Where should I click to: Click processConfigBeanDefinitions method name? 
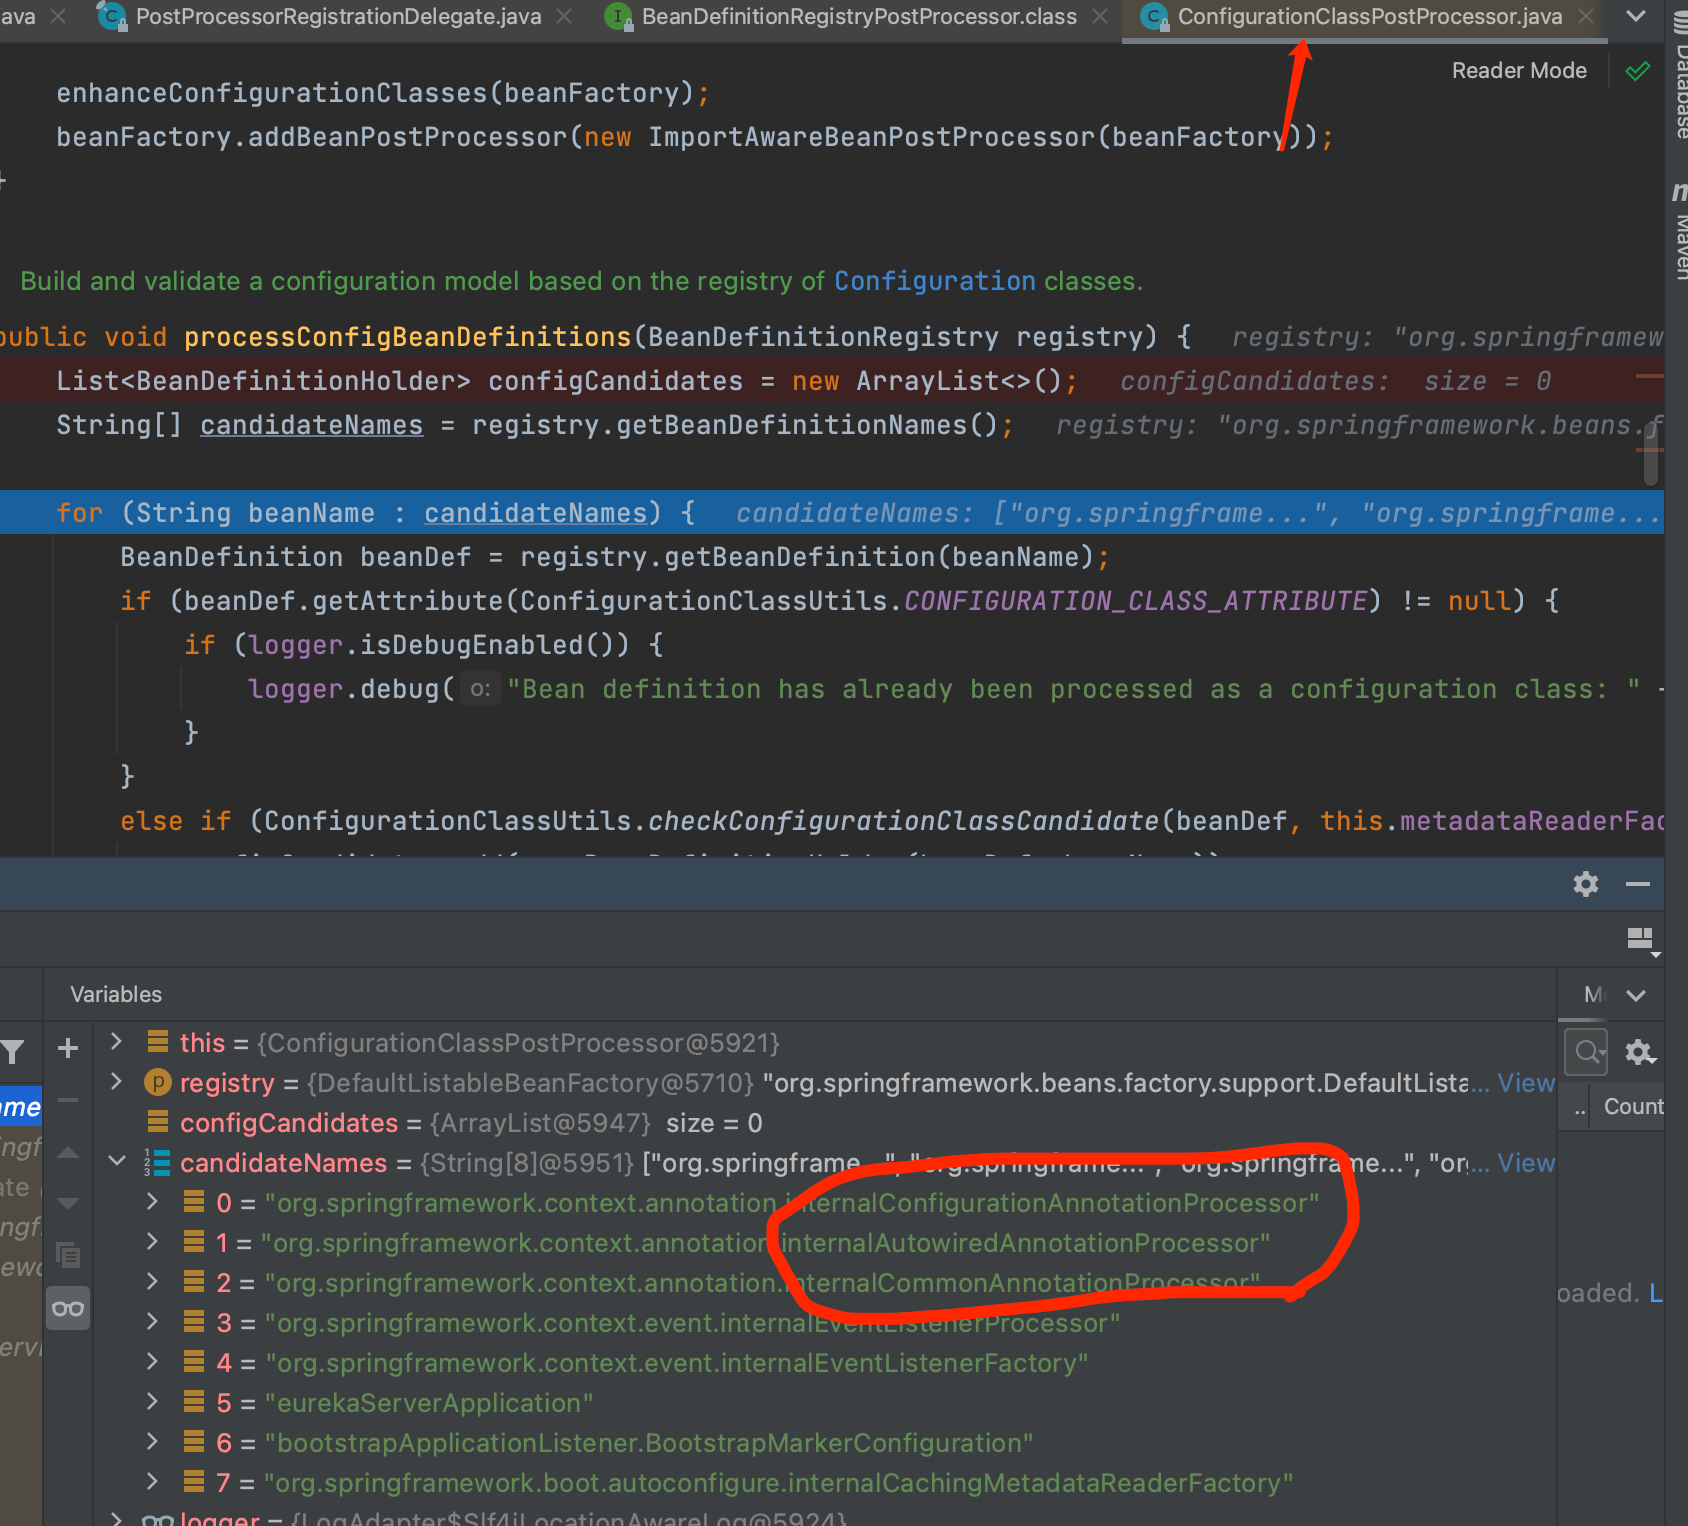click(x=407, y=337)
